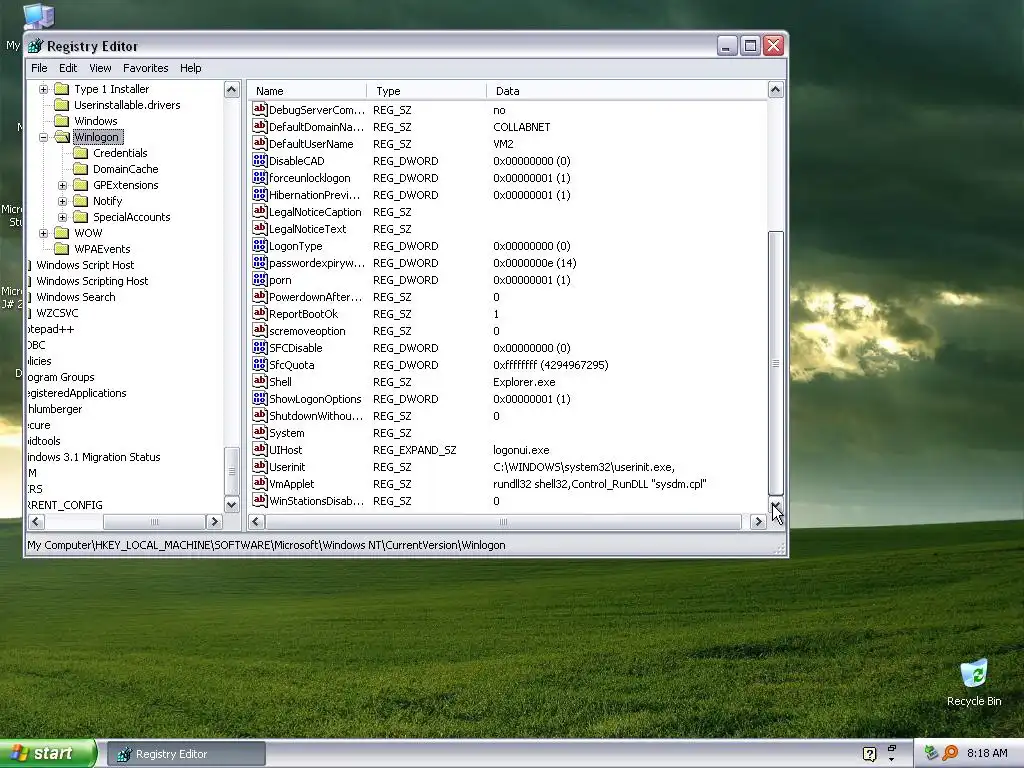Click the forceunlocklogon DWORD icon
This screenshot has height=768, width=1024.
coord(259,178)
